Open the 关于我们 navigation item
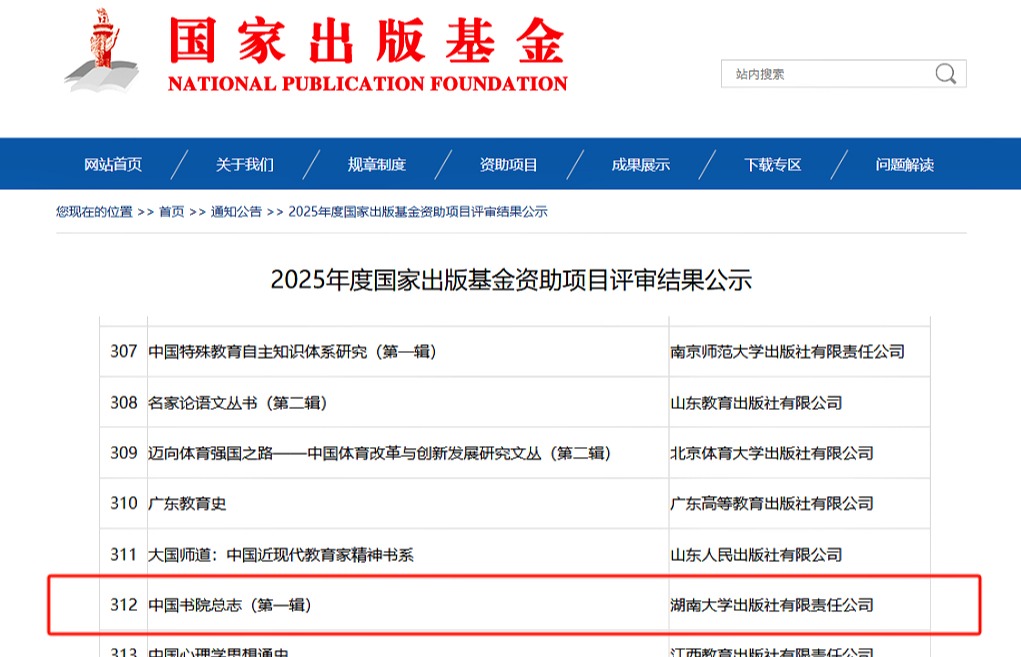Screen dimensions: 1021x657 pos(244,165)
